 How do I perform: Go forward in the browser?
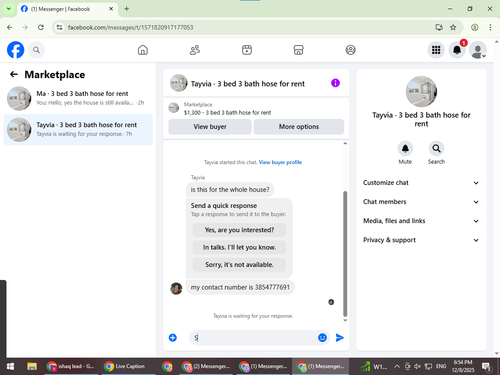pos(25,27)
